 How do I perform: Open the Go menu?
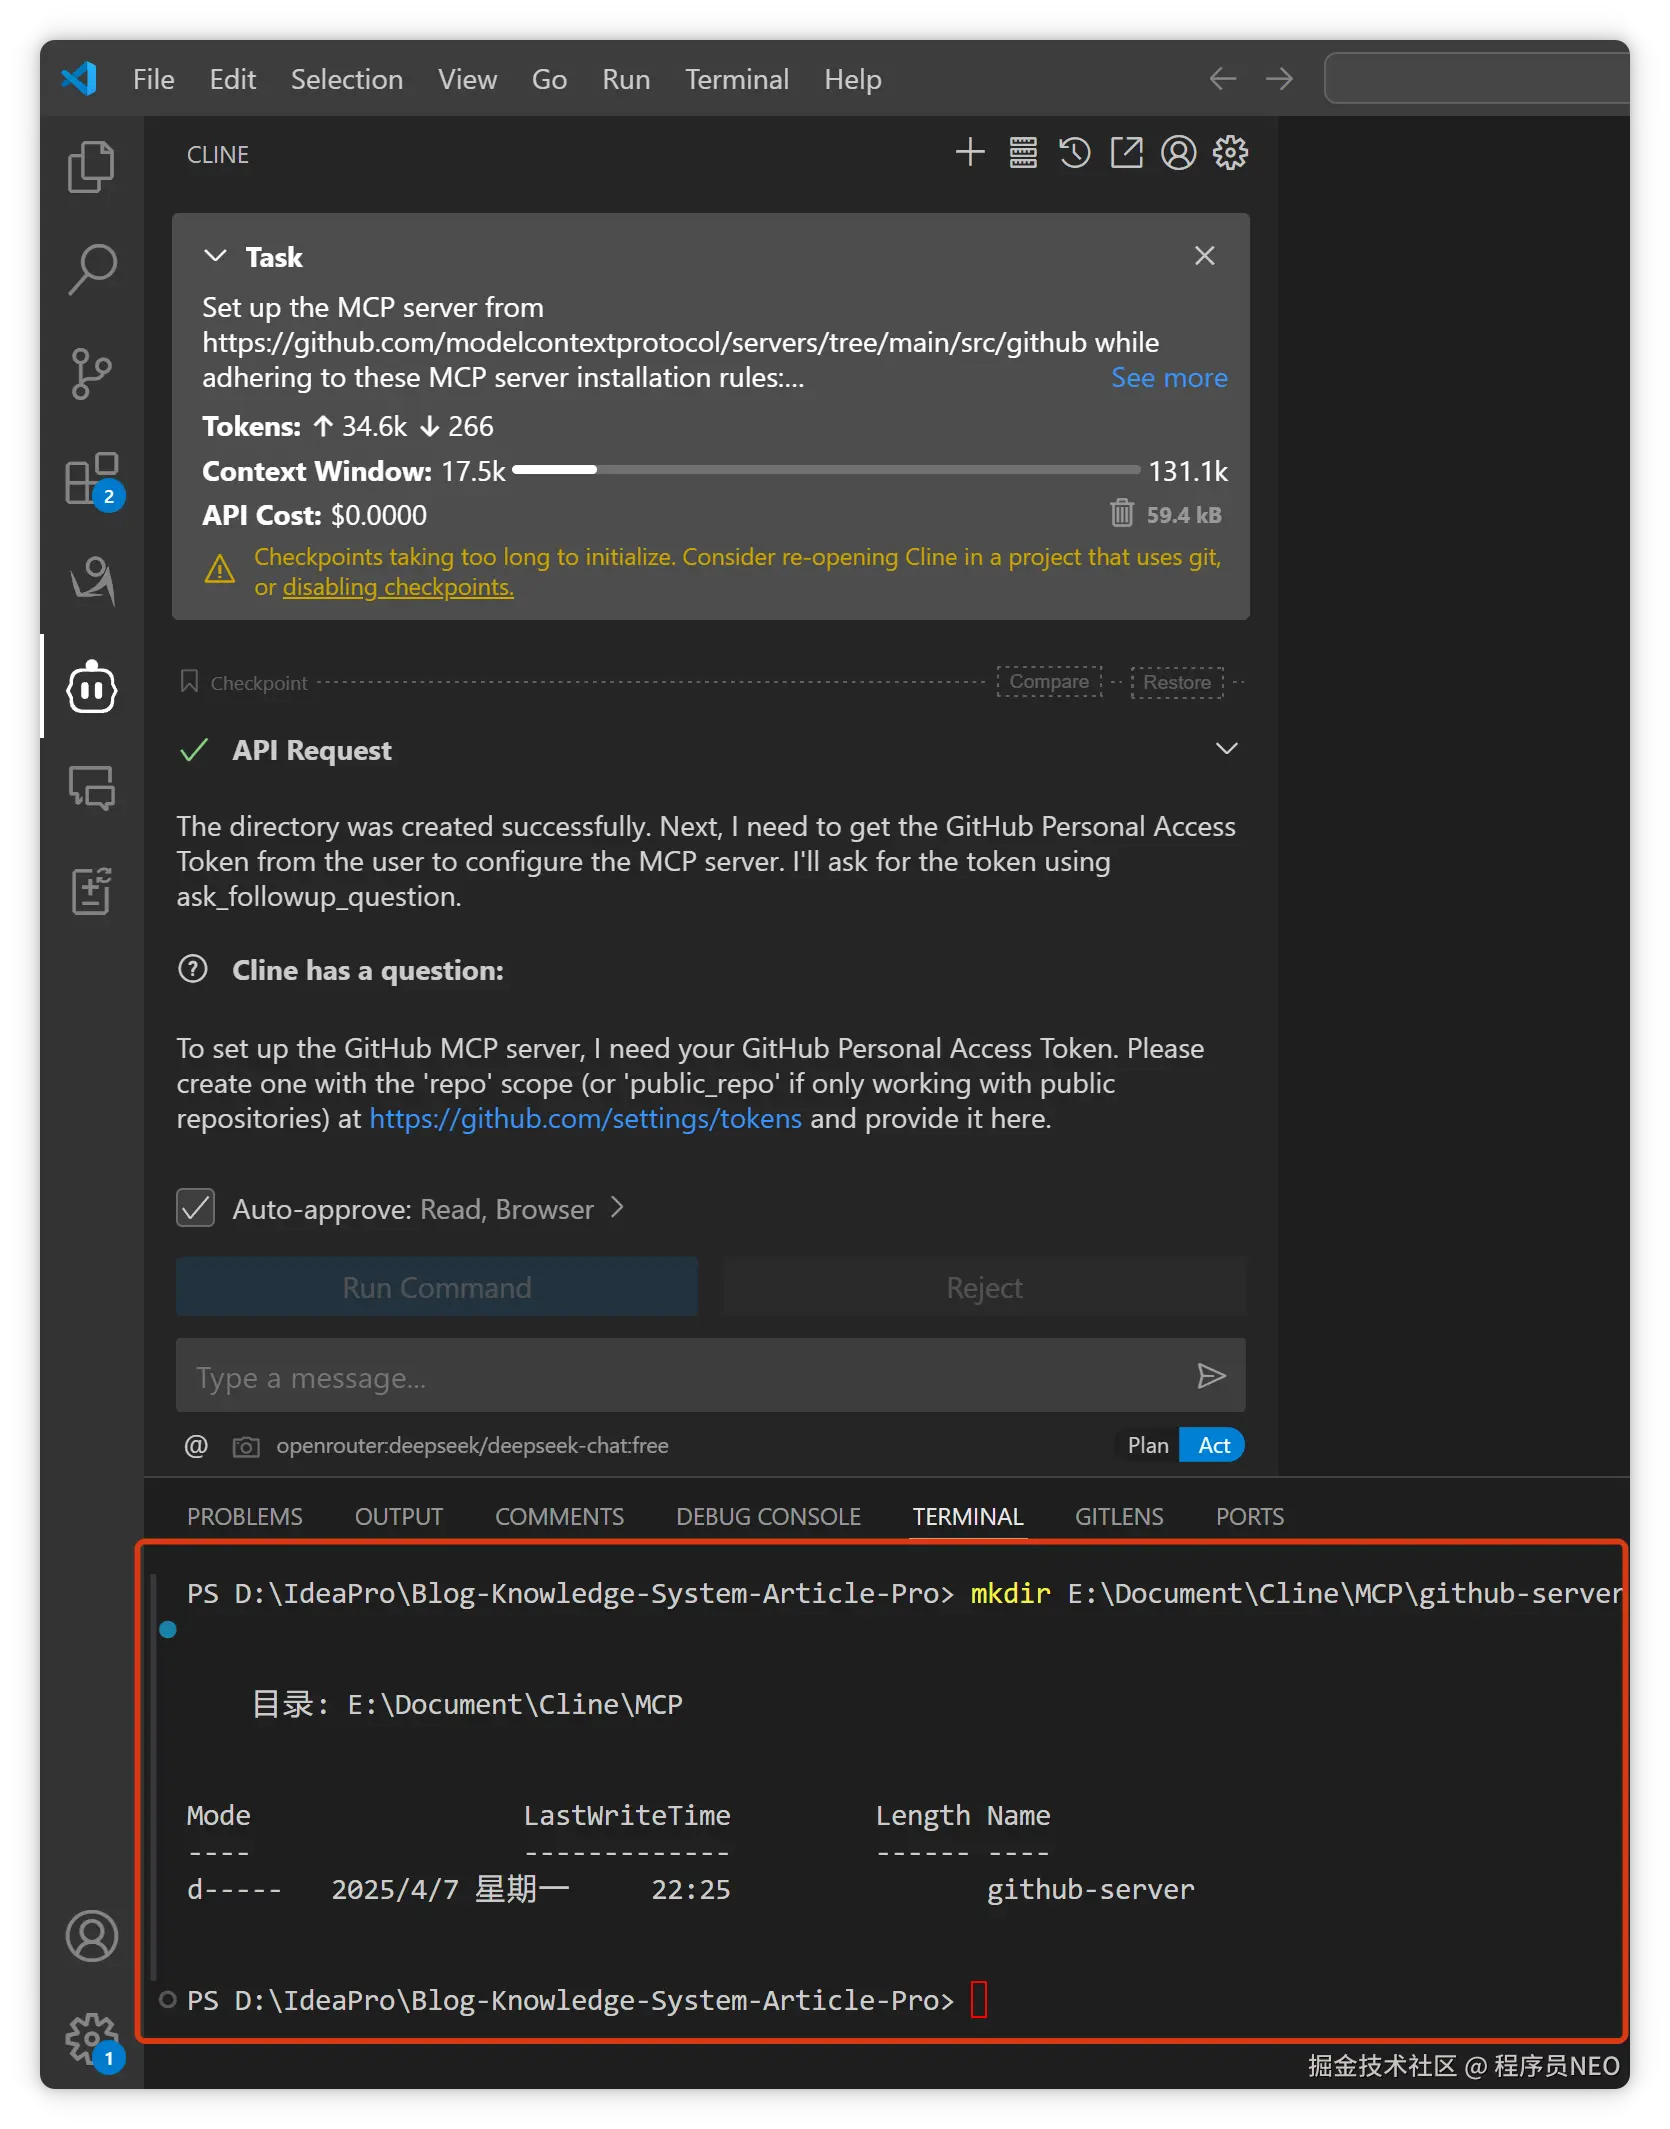(x=549, y=79)
